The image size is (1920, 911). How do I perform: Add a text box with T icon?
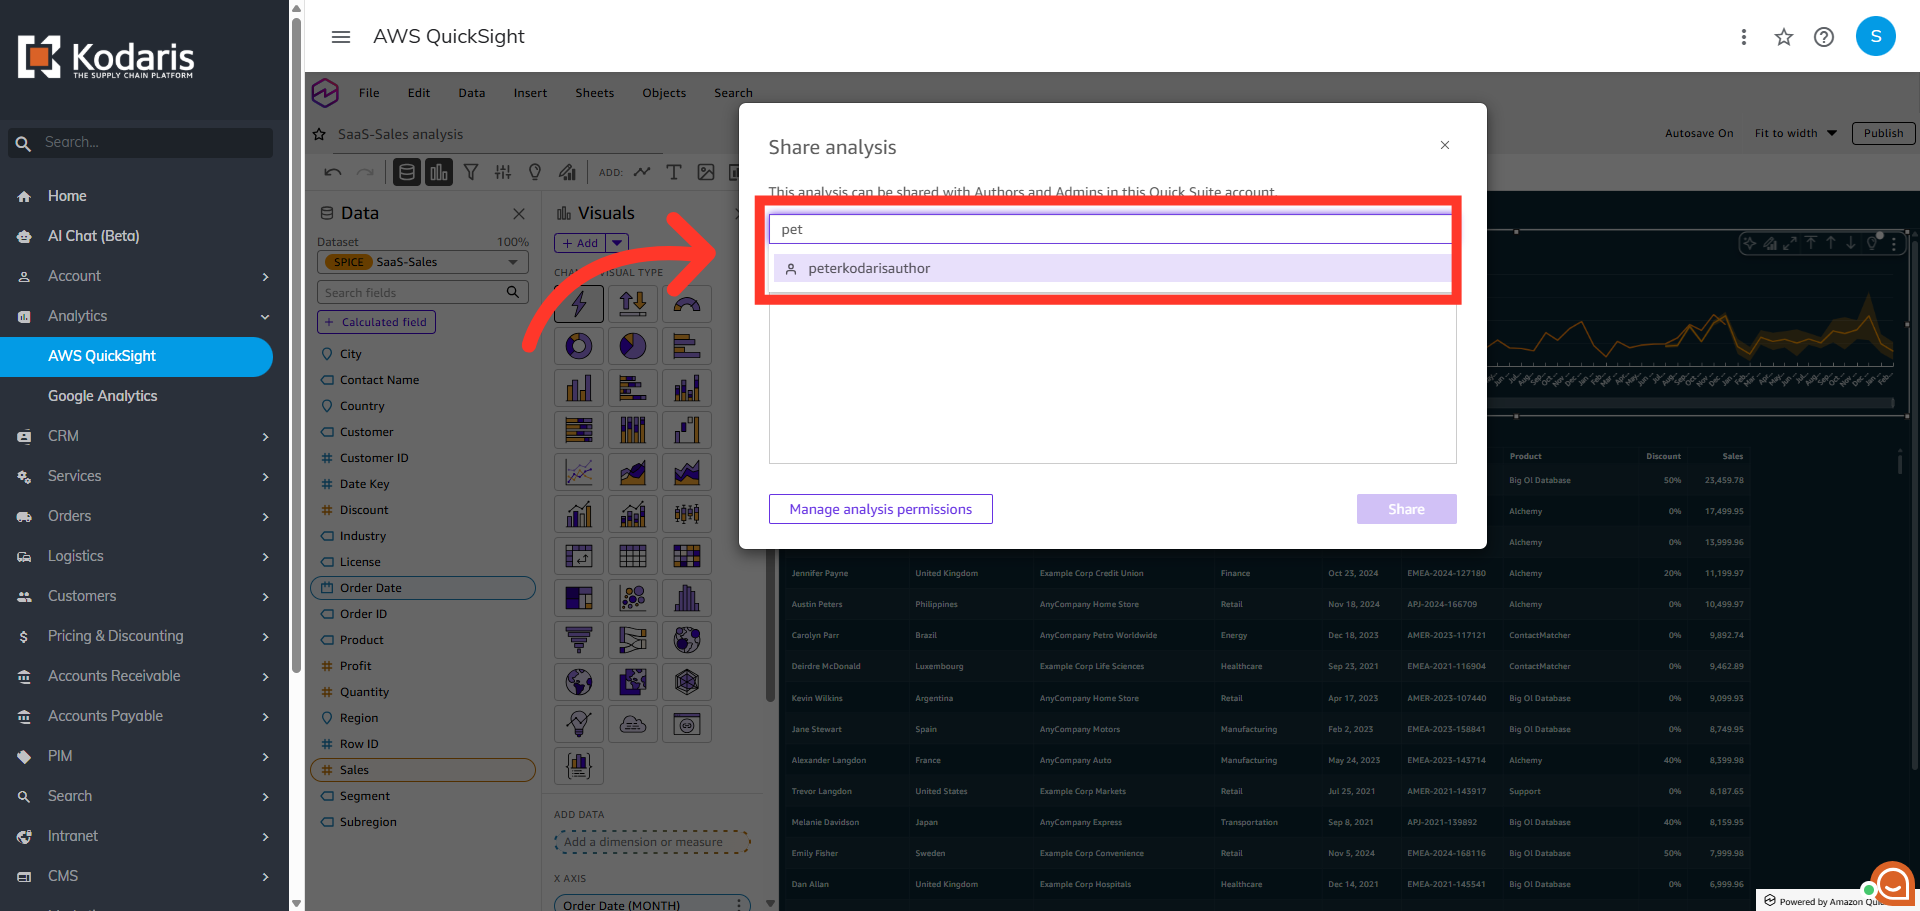674,172
